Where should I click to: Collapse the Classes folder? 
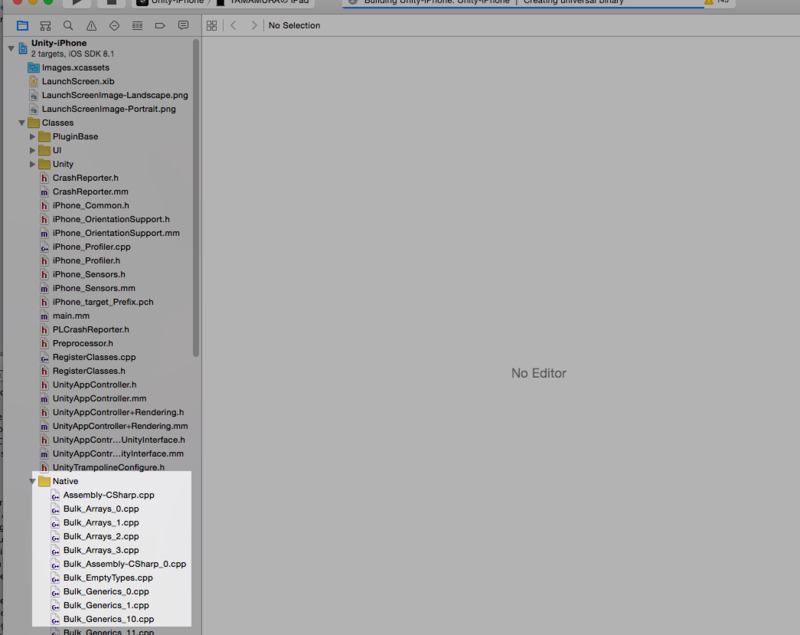(x=21, y=123)
